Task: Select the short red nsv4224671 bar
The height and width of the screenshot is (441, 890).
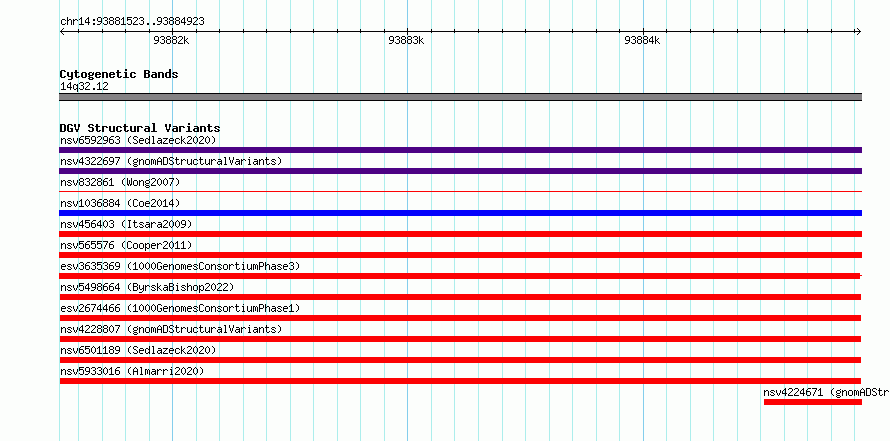Action: coord(813,402)
